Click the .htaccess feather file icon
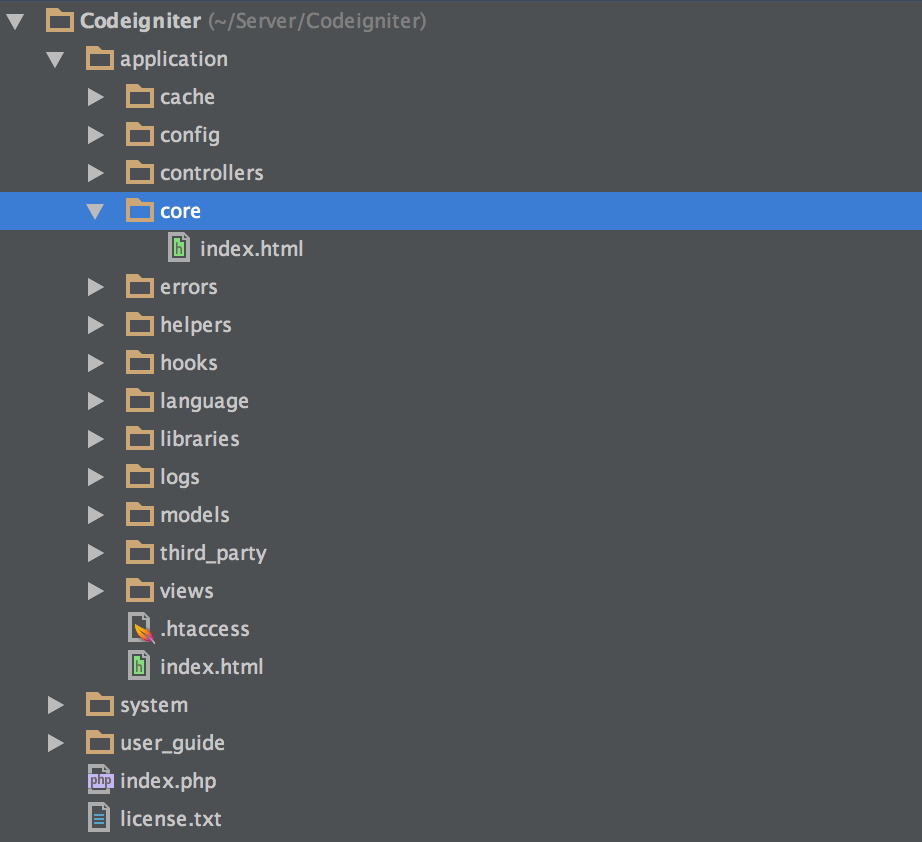922x842 pixels. click(141, 628)
